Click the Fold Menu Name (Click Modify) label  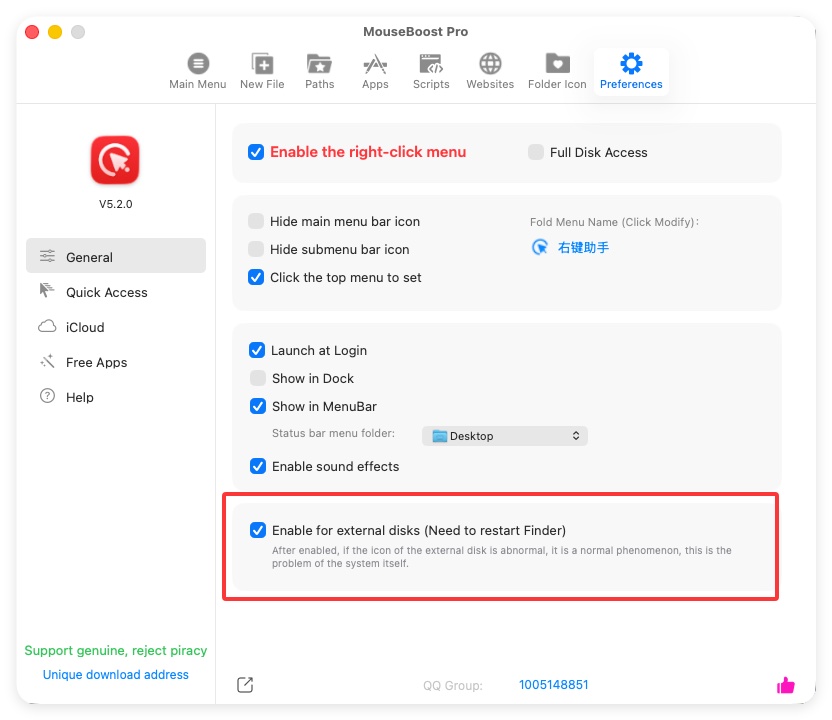tap(614, 222)
